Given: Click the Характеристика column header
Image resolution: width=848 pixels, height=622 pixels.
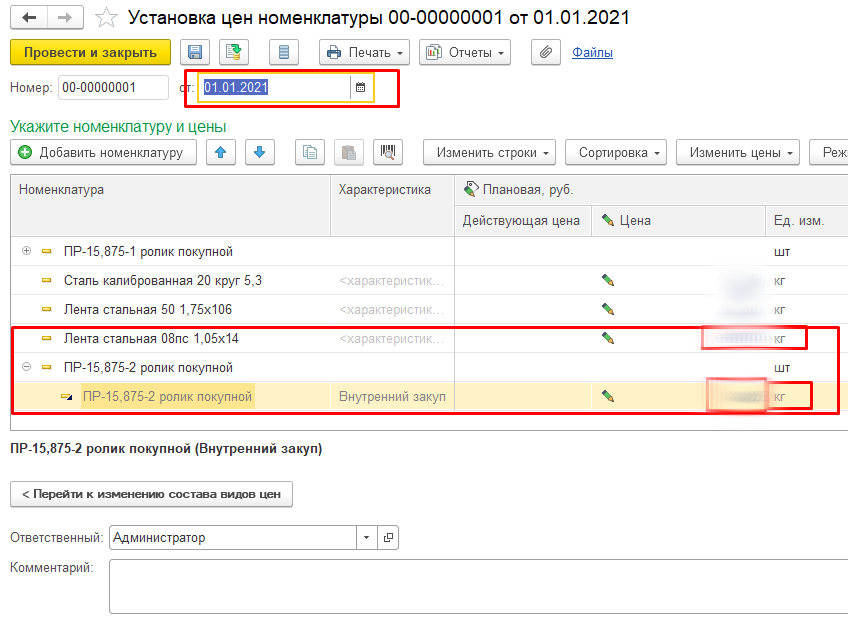Looking at the screenshot, I should [x=392, y=206].
